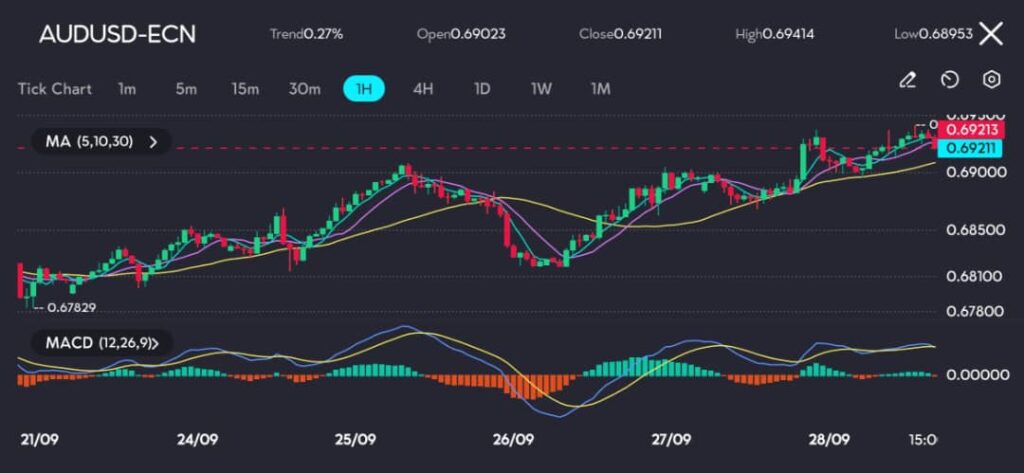
Task: Close the AUDUSD-ECN chart with X
Action: tap(990, 34)
